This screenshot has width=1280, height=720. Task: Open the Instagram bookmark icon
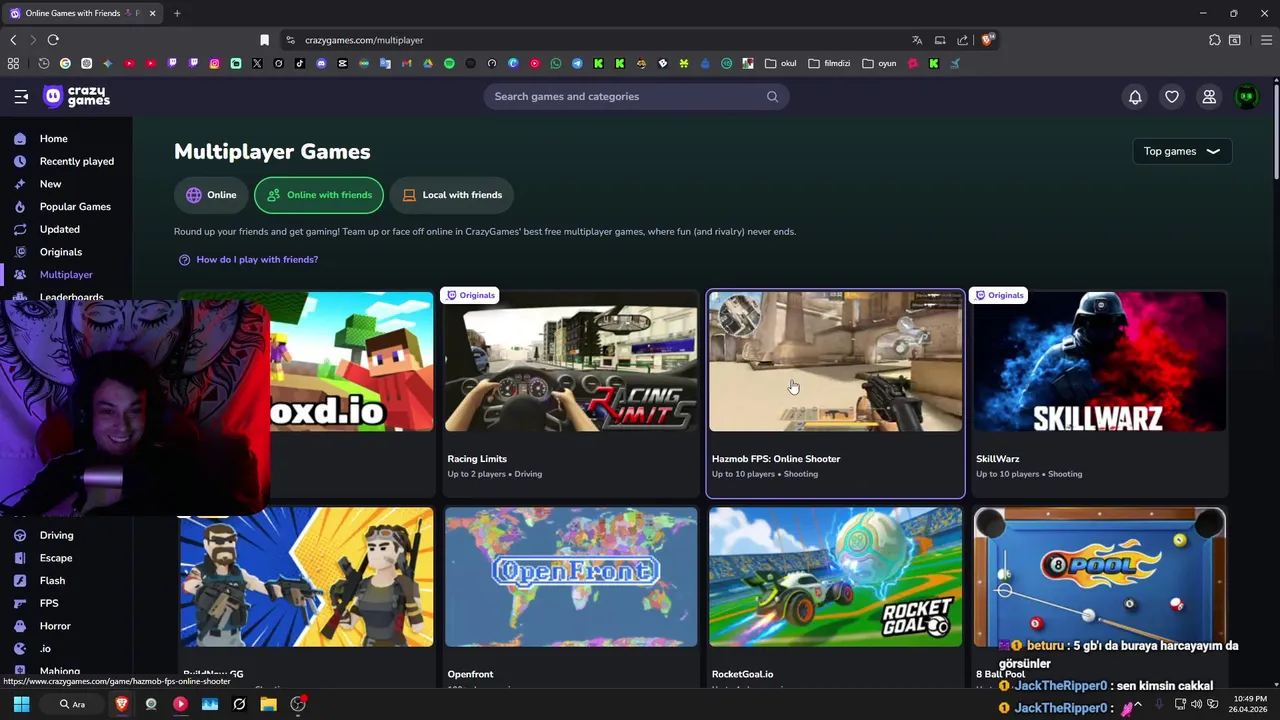point(214,63)
